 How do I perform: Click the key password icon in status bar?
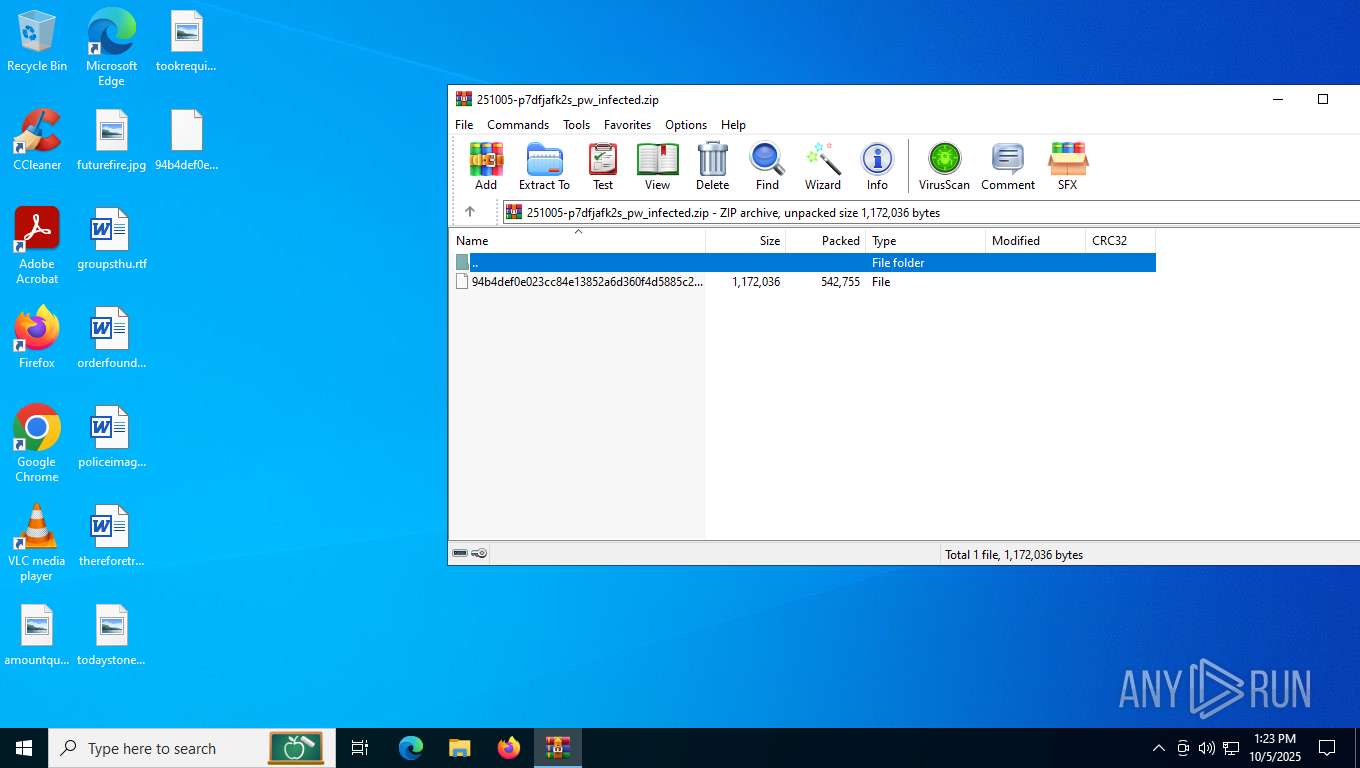pyautogui.click(x=480, y=553)
